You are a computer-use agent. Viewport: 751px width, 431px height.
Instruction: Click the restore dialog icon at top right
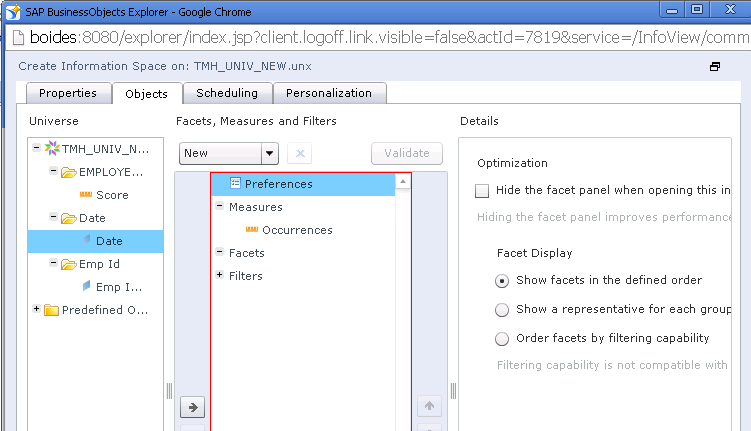tap(715, 67)
